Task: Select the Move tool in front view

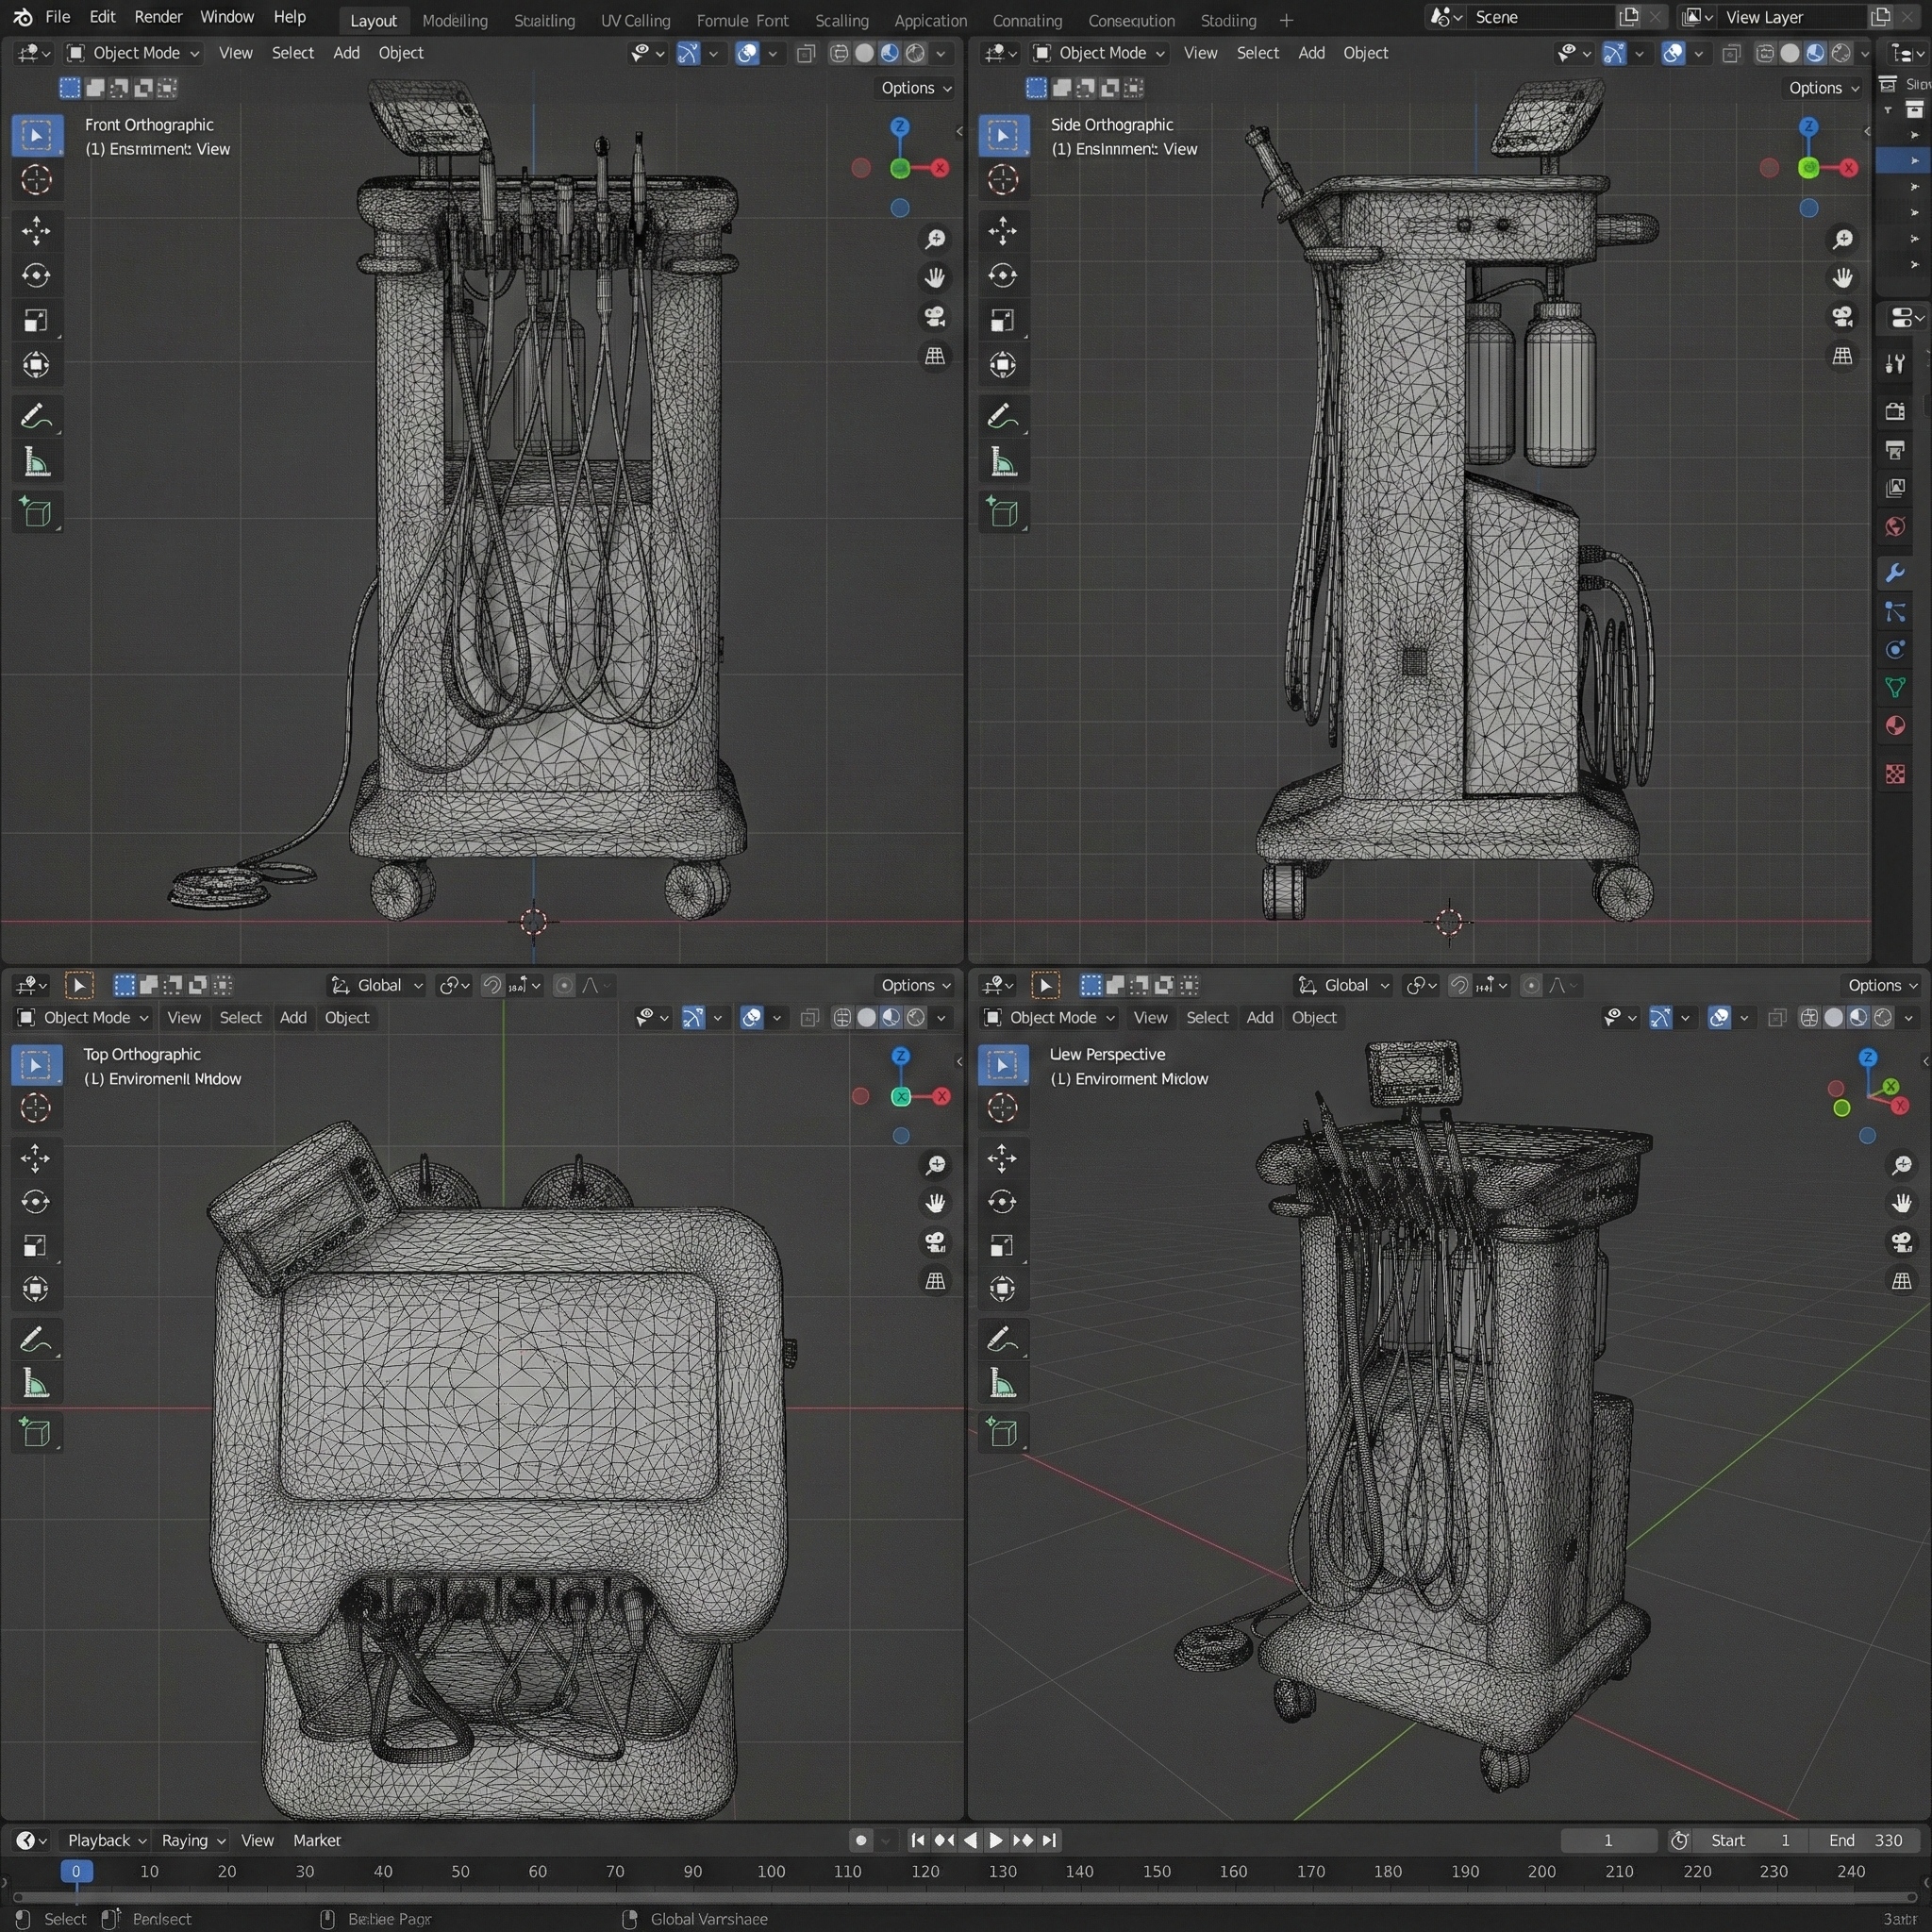Action: pos(36,232)
